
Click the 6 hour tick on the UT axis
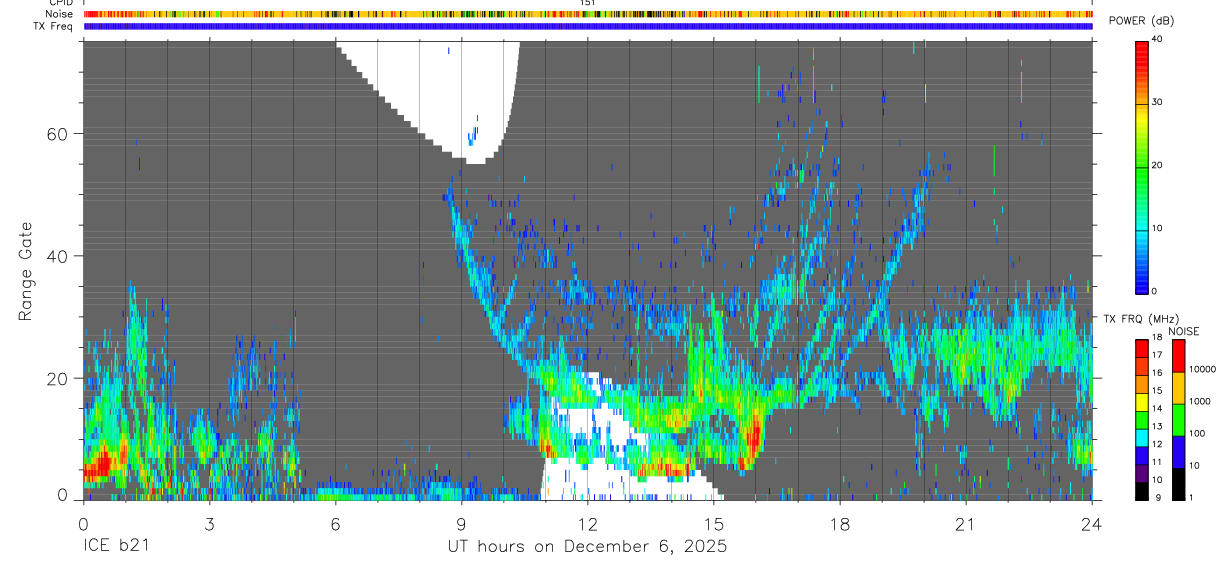pyautogui.click(x=335, y=523)
